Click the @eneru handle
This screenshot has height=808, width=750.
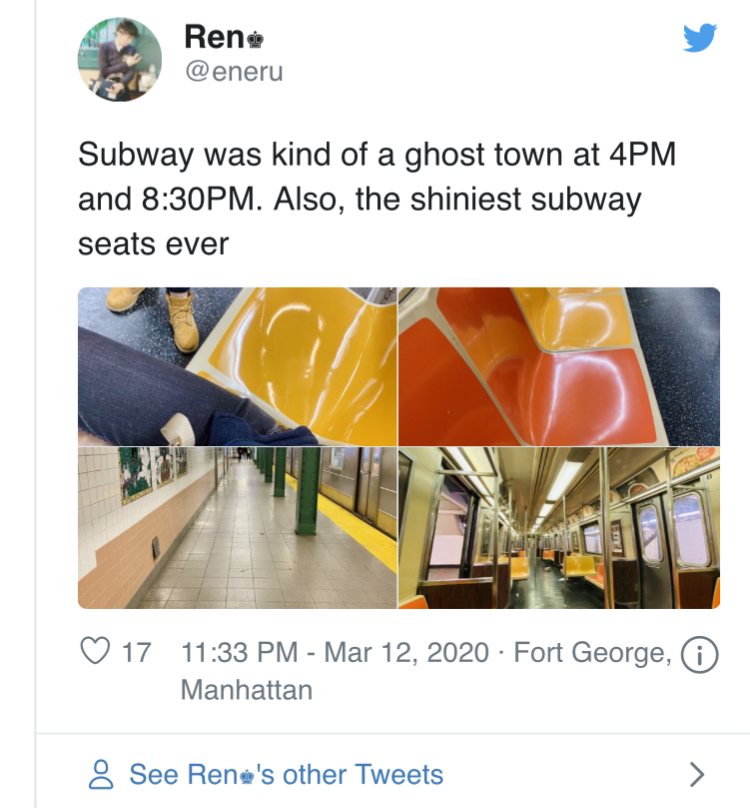point(233,72)
